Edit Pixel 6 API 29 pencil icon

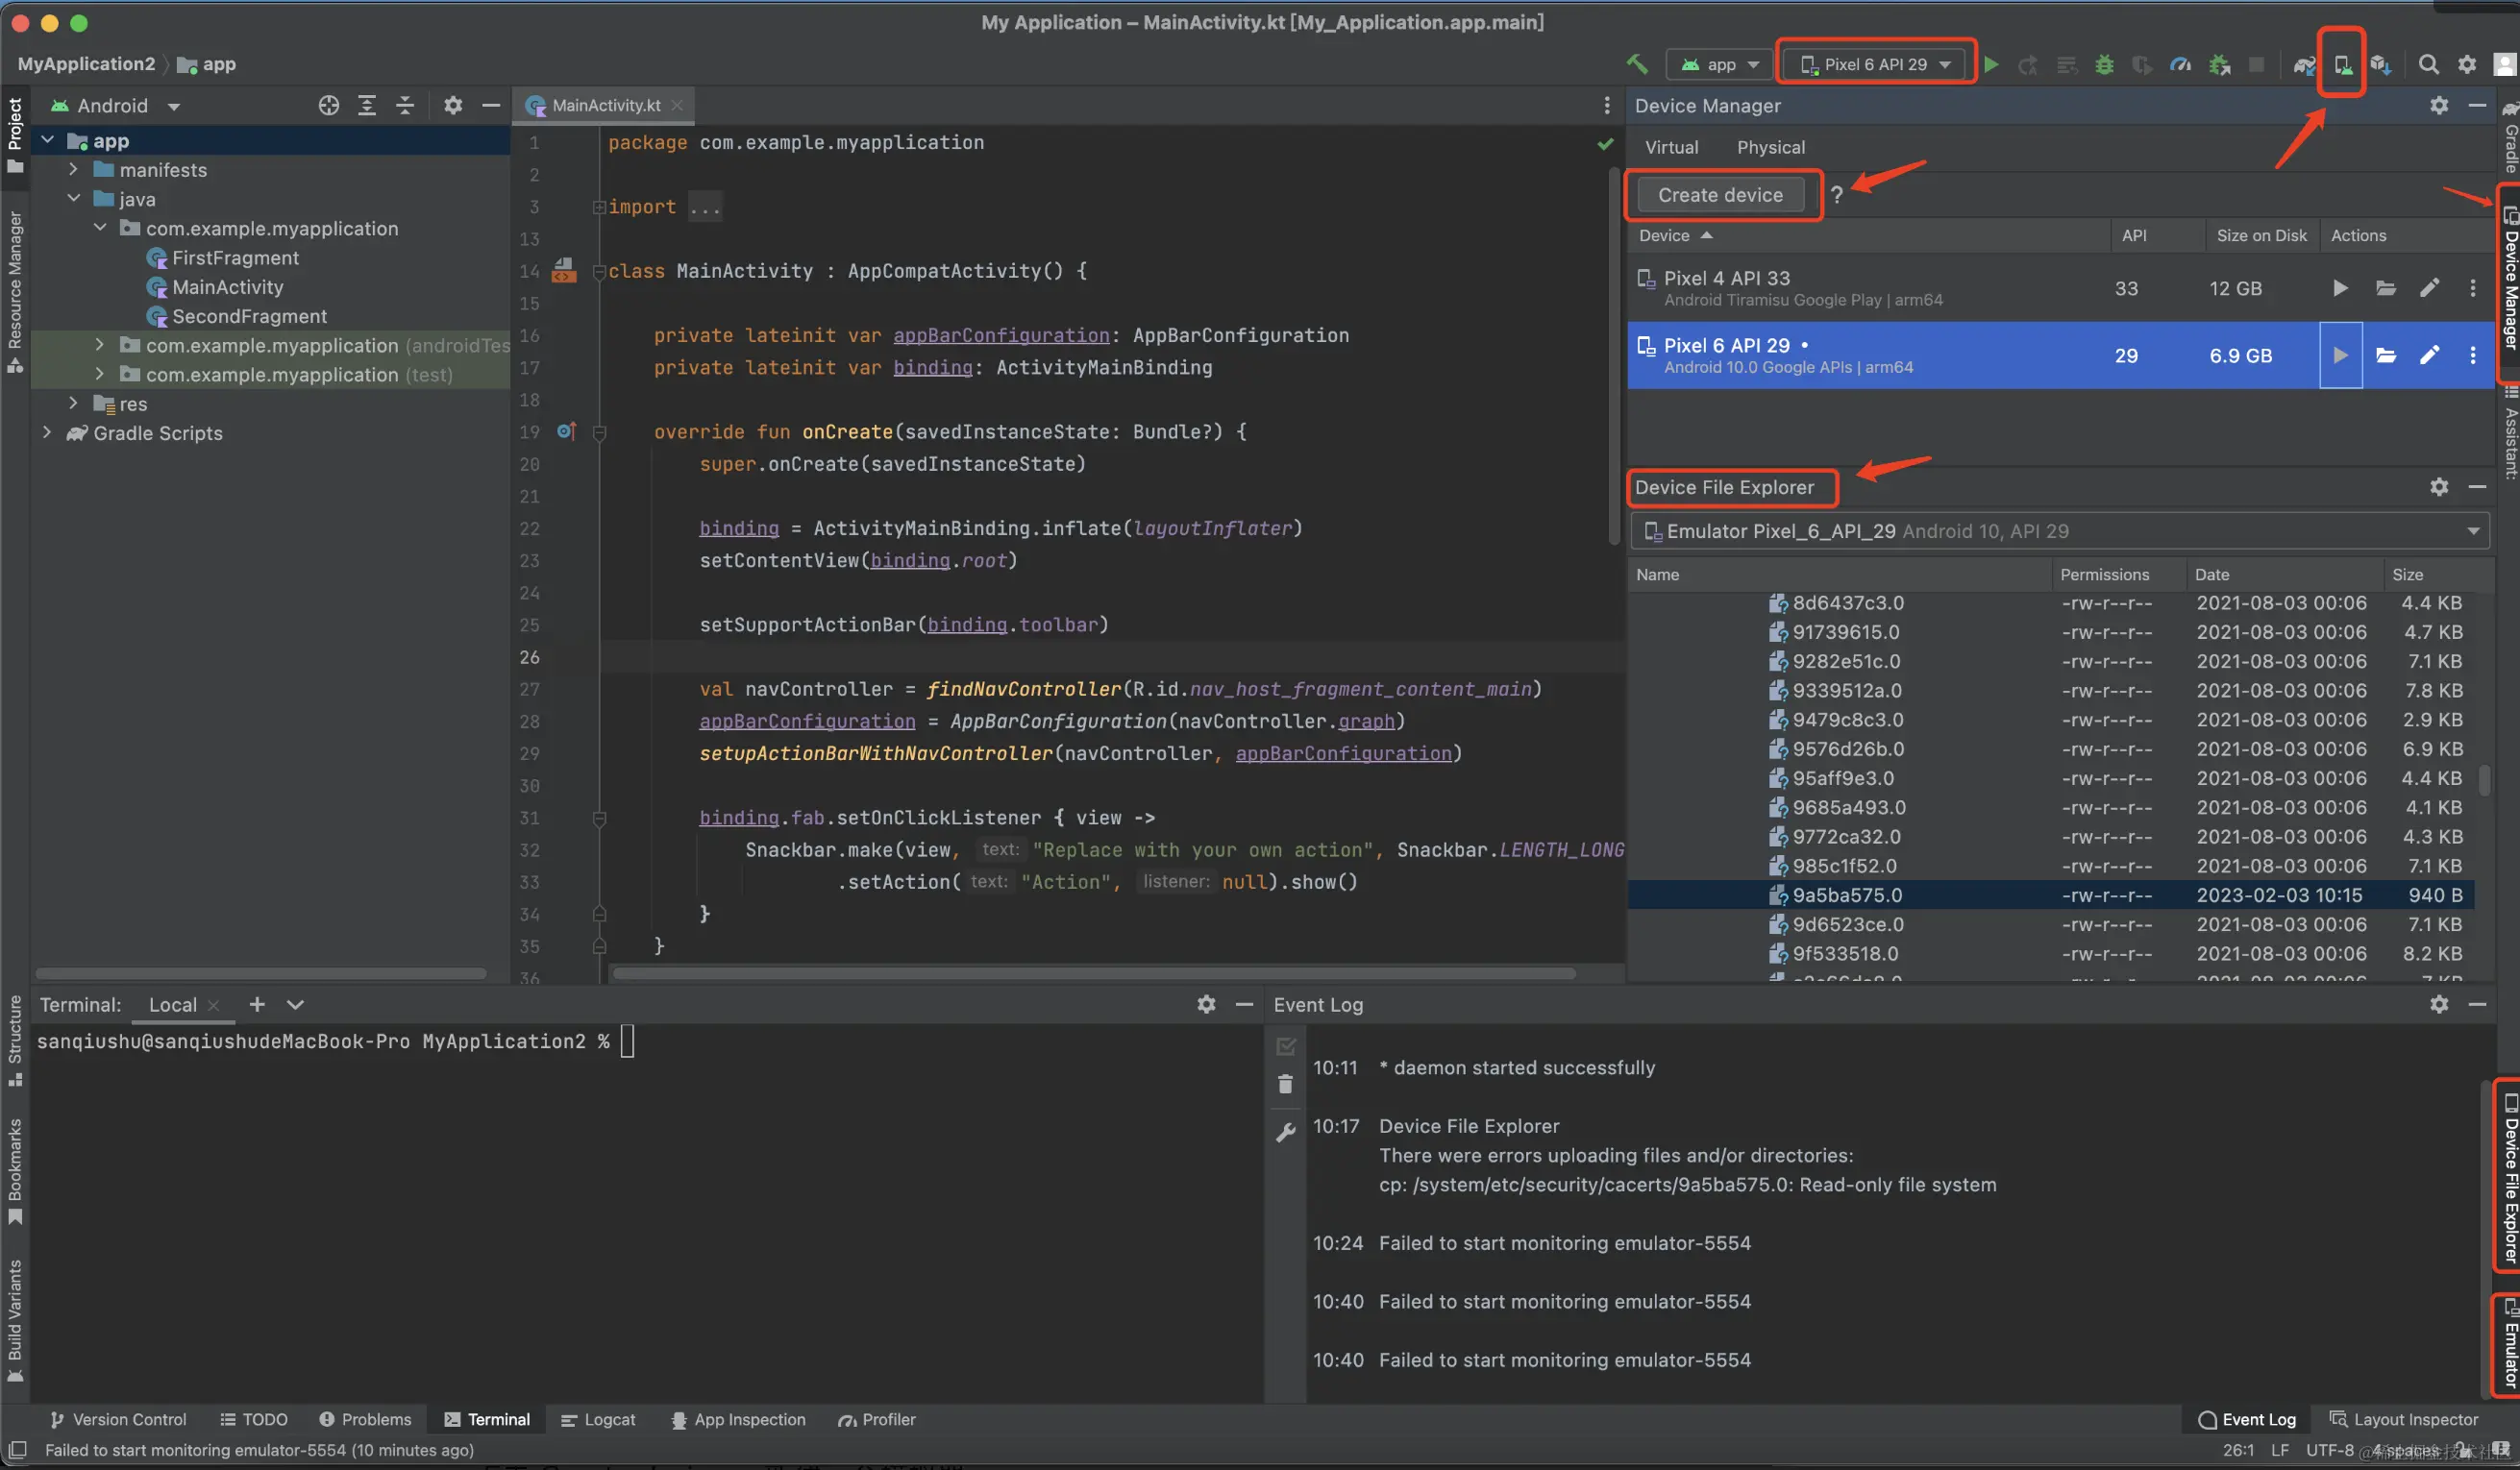[x=2429, y=356]
